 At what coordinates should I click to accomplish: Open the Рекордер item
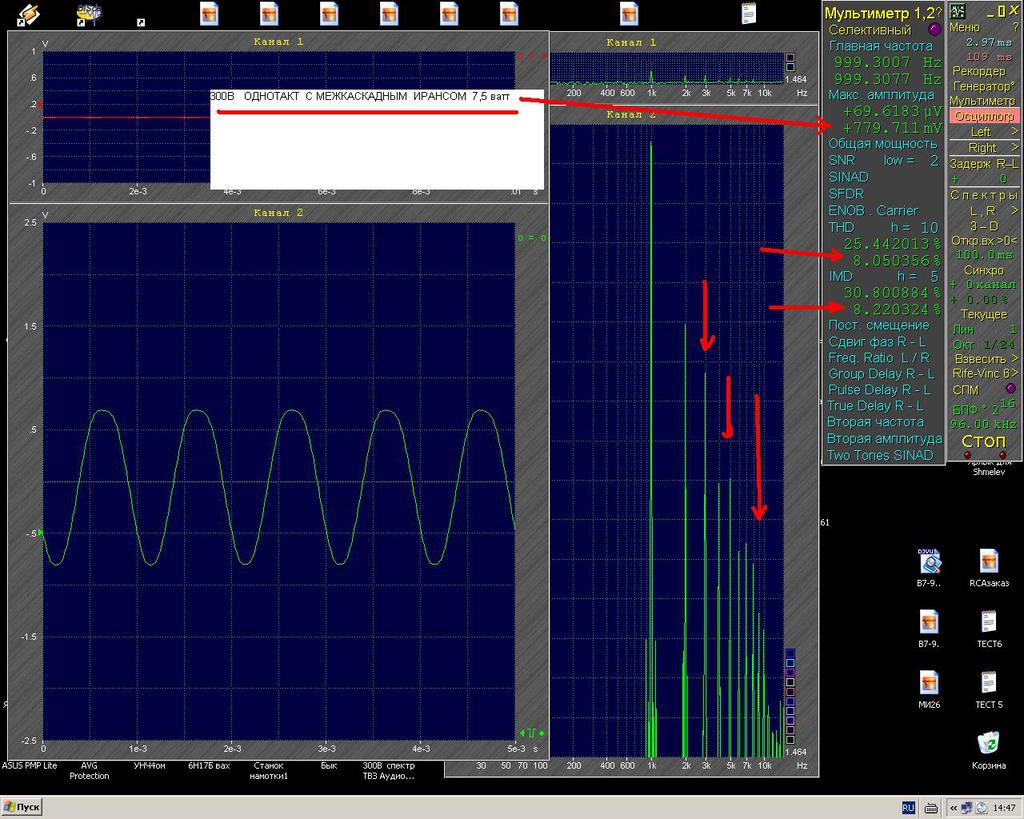click(x=979, y=71)
